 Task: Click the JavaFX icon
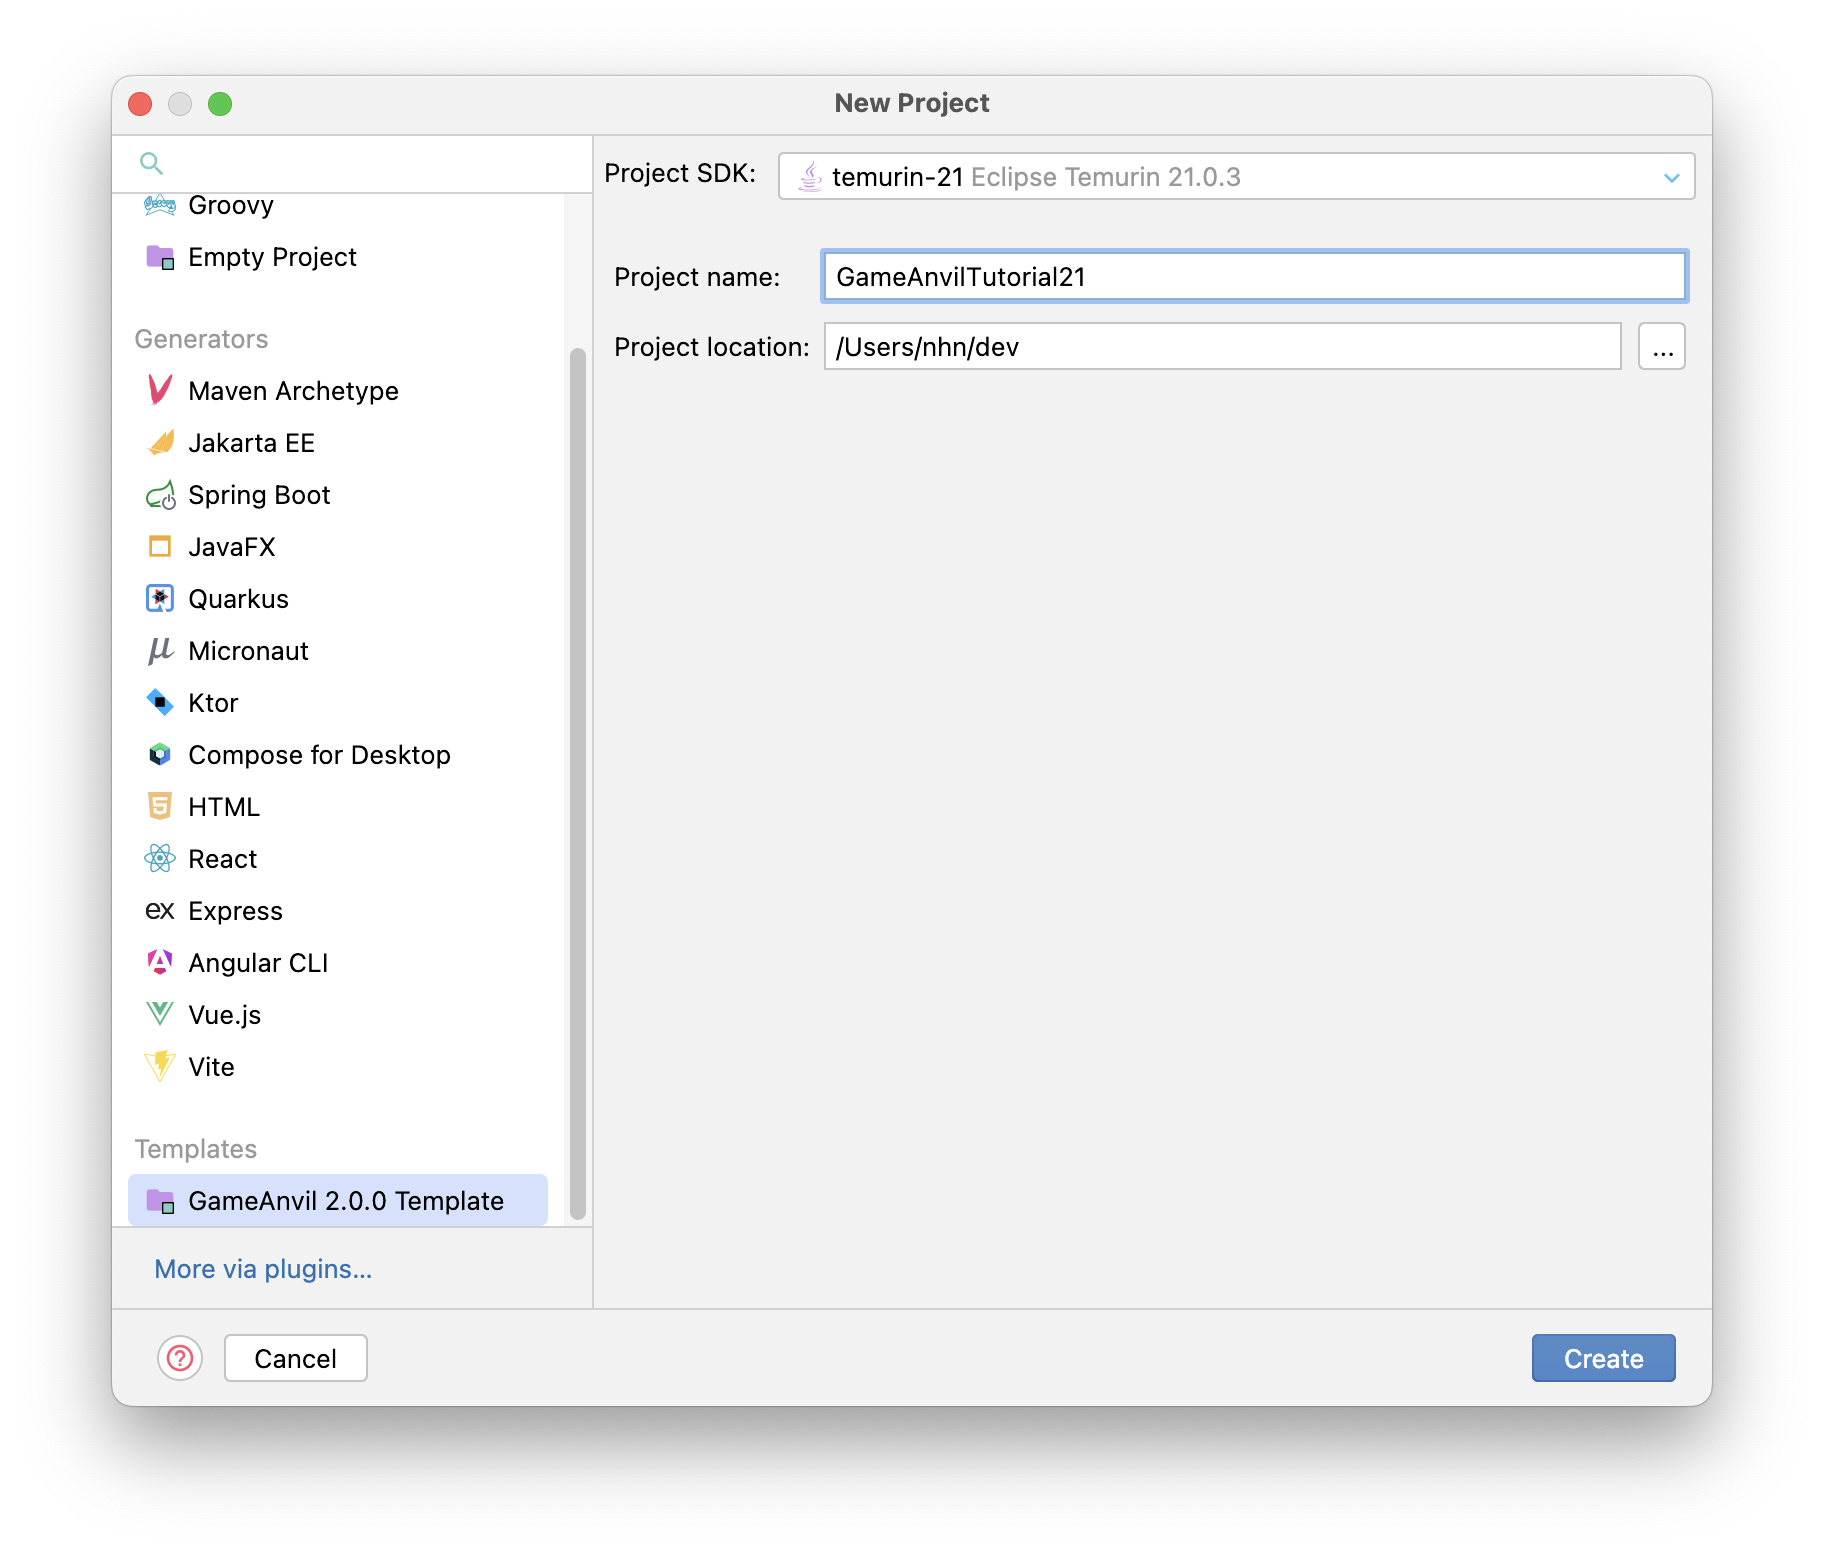[x=160, y=546]
